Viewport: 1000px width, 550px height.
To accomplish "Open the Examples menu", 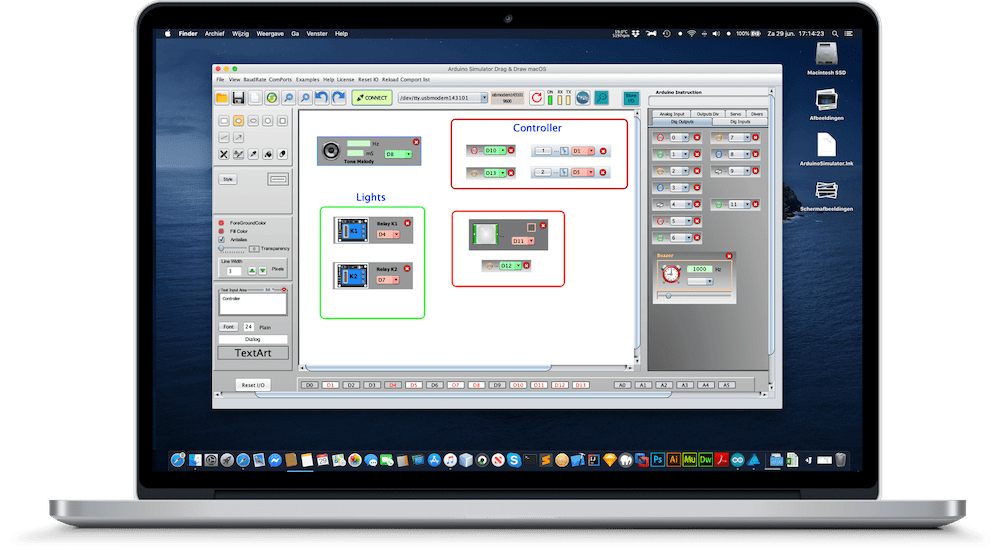I will [x=307, y=80].
